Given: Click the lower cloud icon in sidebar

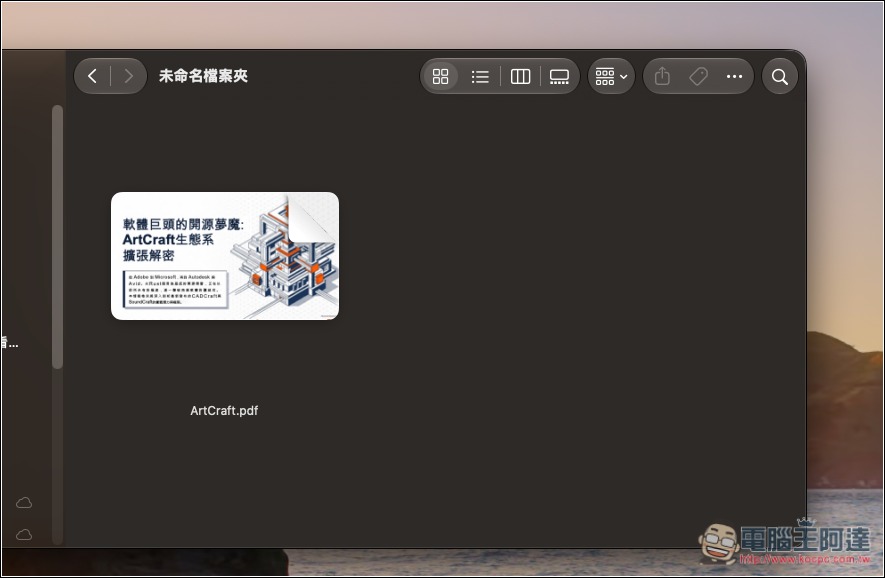Looking at the screenshot, I should coord(24,534).
